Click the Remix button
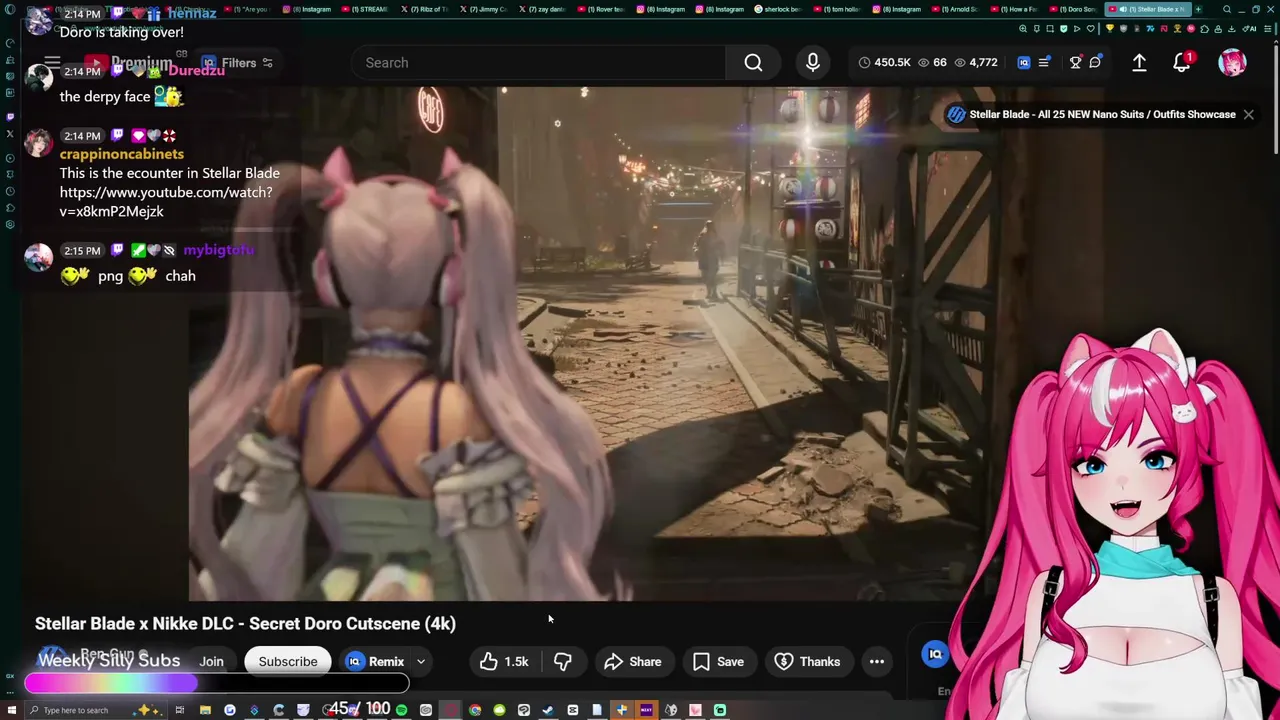Viewport: 1280px width, 720px height. click(x=375, y=661)
